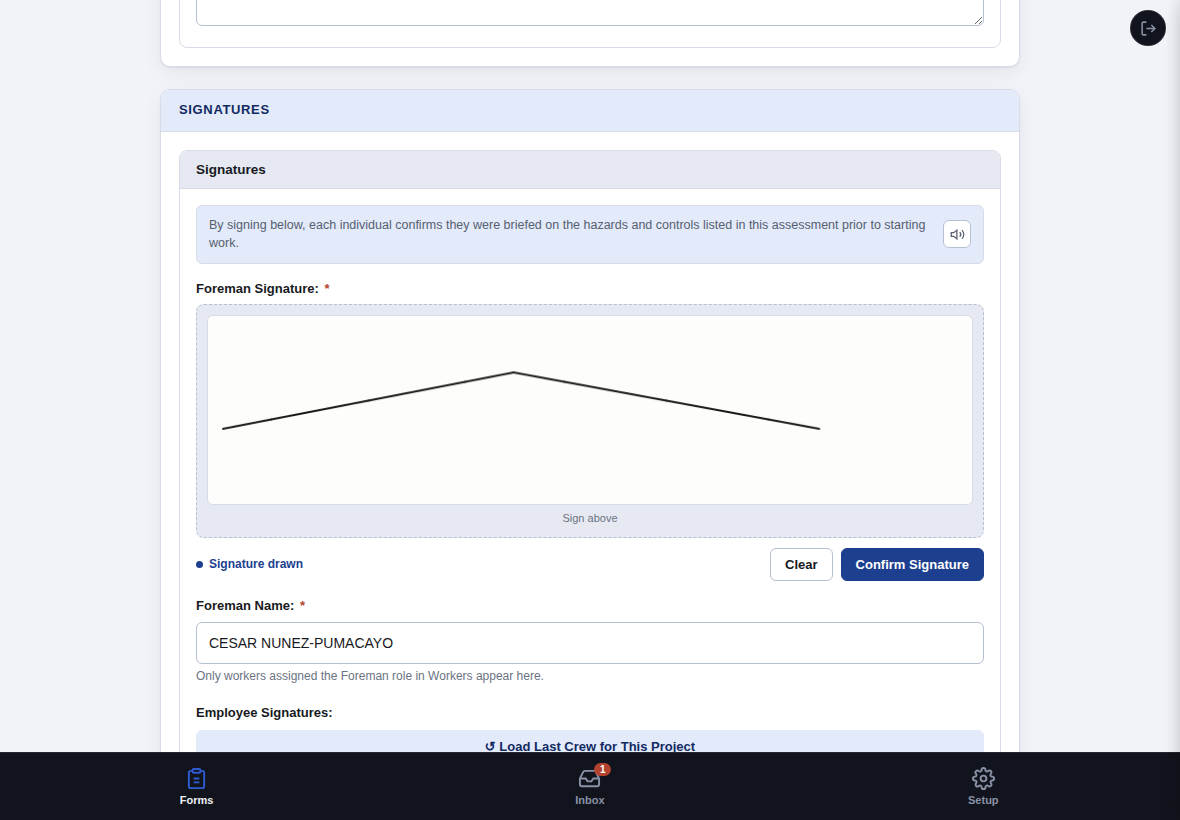The width and height of the screenshot is (1180, 820).
Task: Open the Inbox tab
Action: point(590,786)
